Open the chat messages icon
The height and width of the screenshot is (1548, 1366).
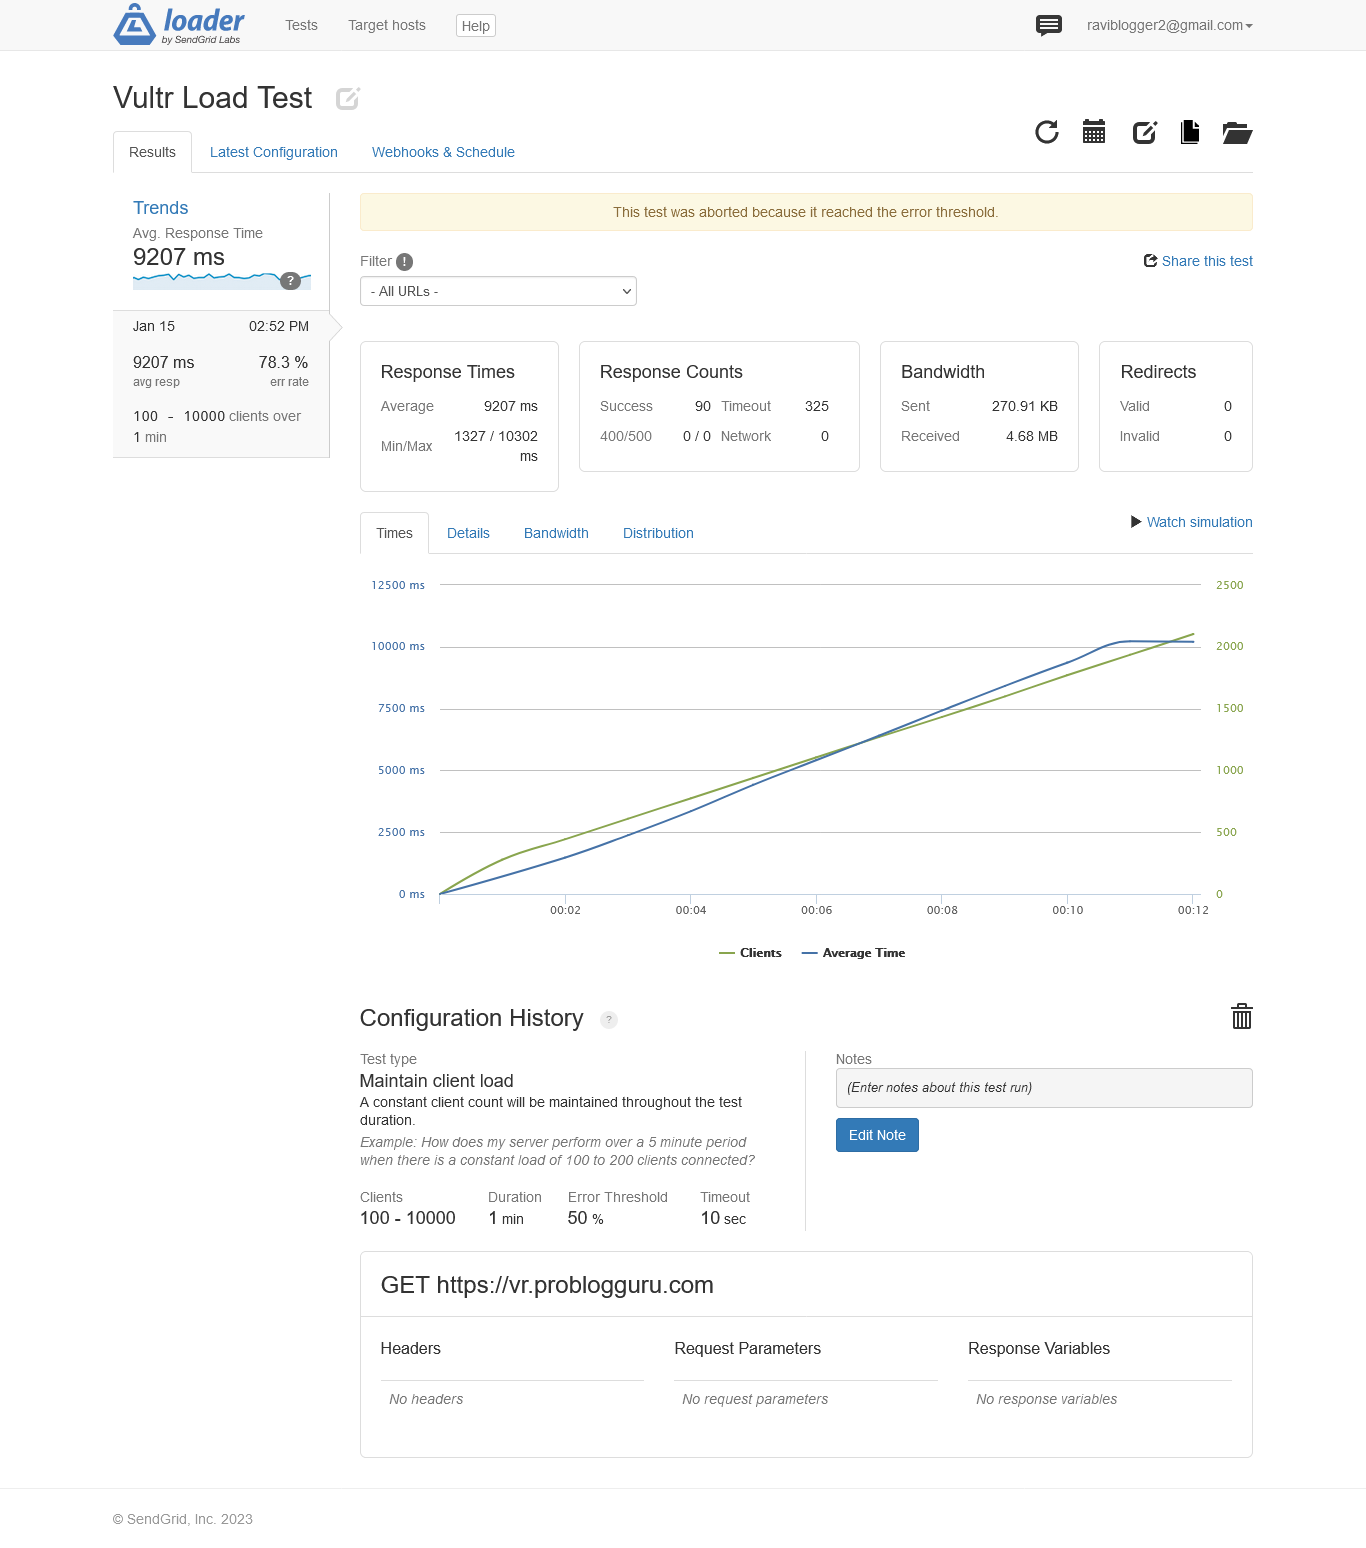pos(1048,25)
